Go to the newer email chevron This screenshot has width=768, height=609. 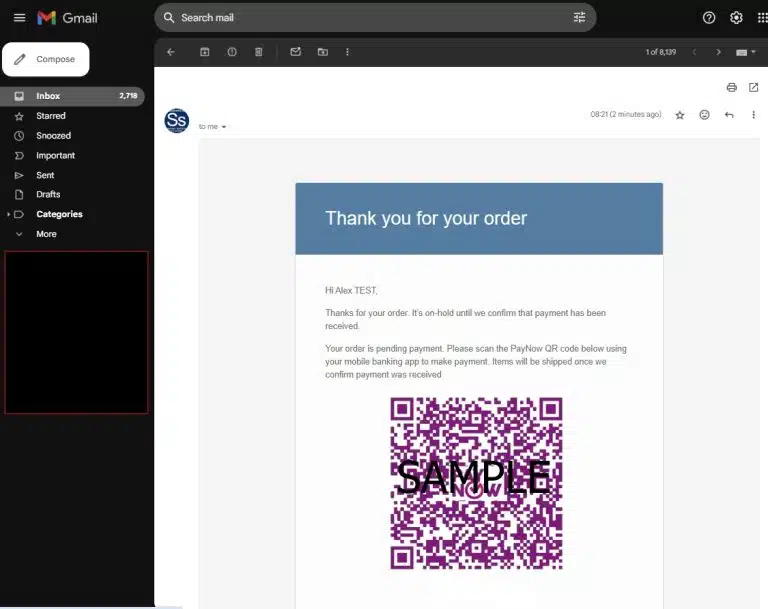(x=694, y=52)
